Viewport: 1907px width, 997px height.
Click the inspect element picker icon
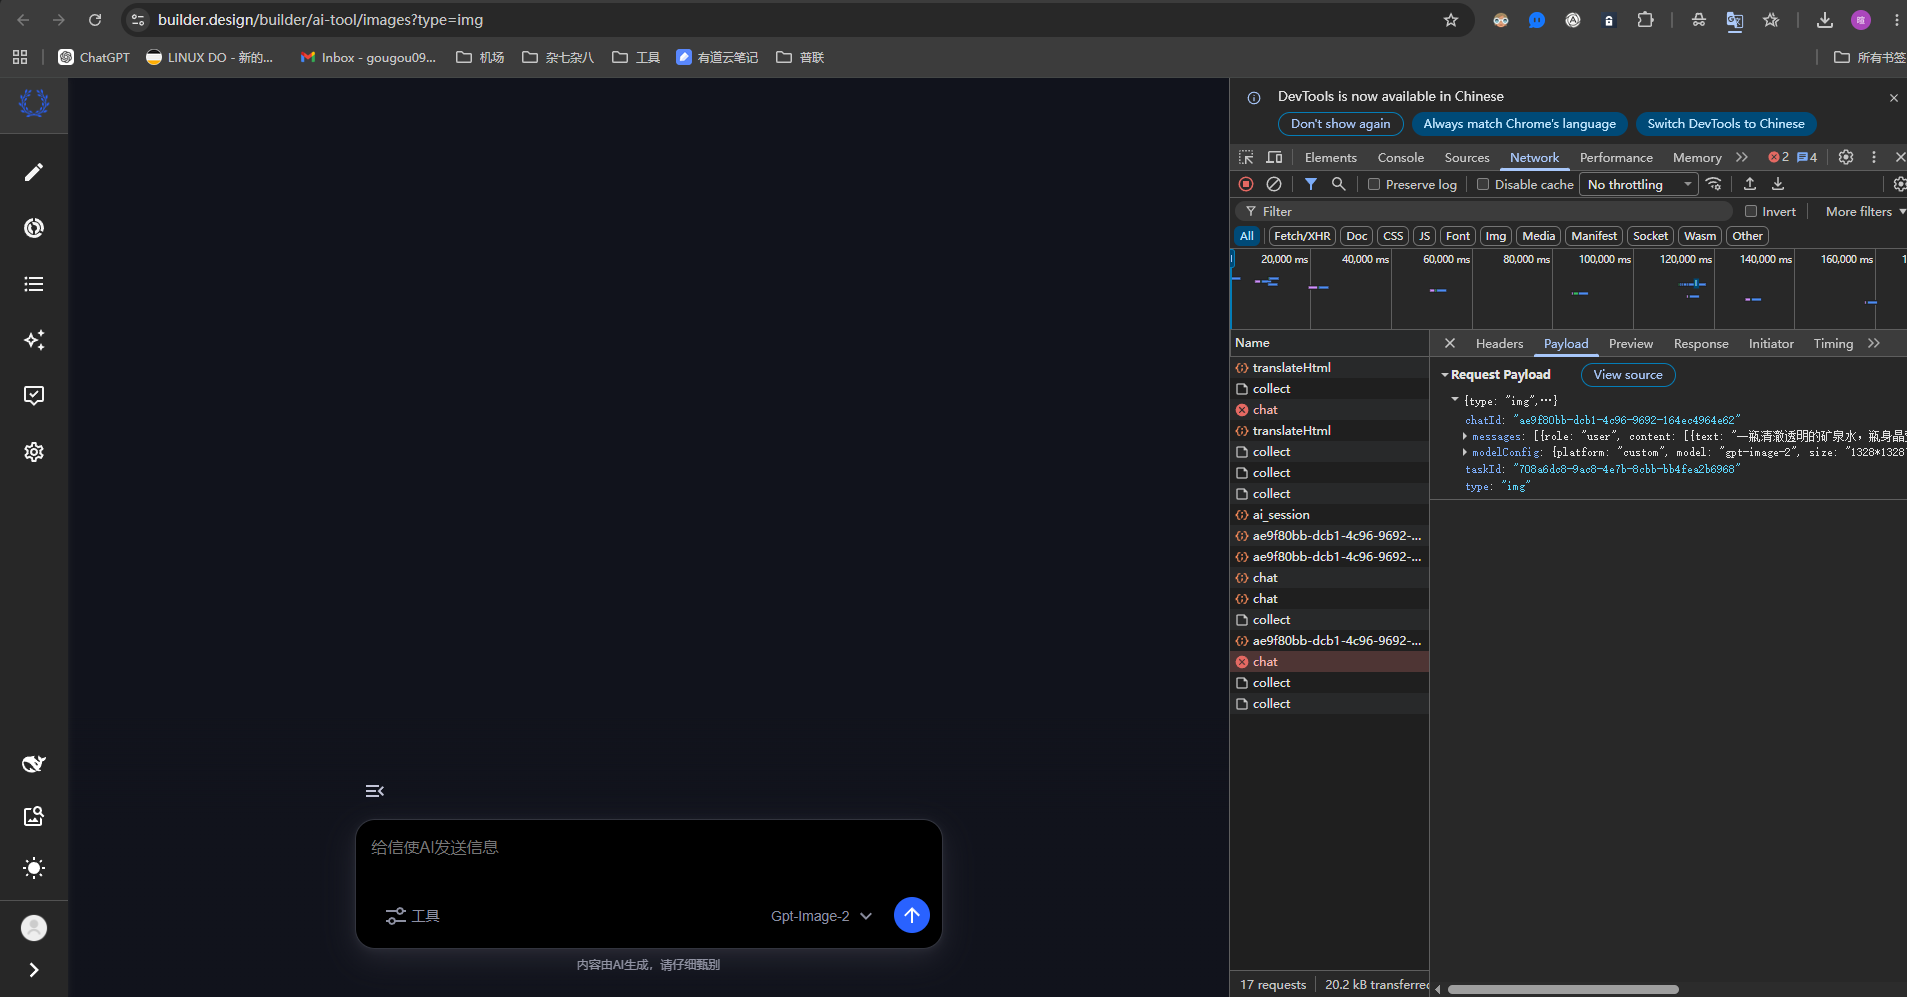[1246, 157]
